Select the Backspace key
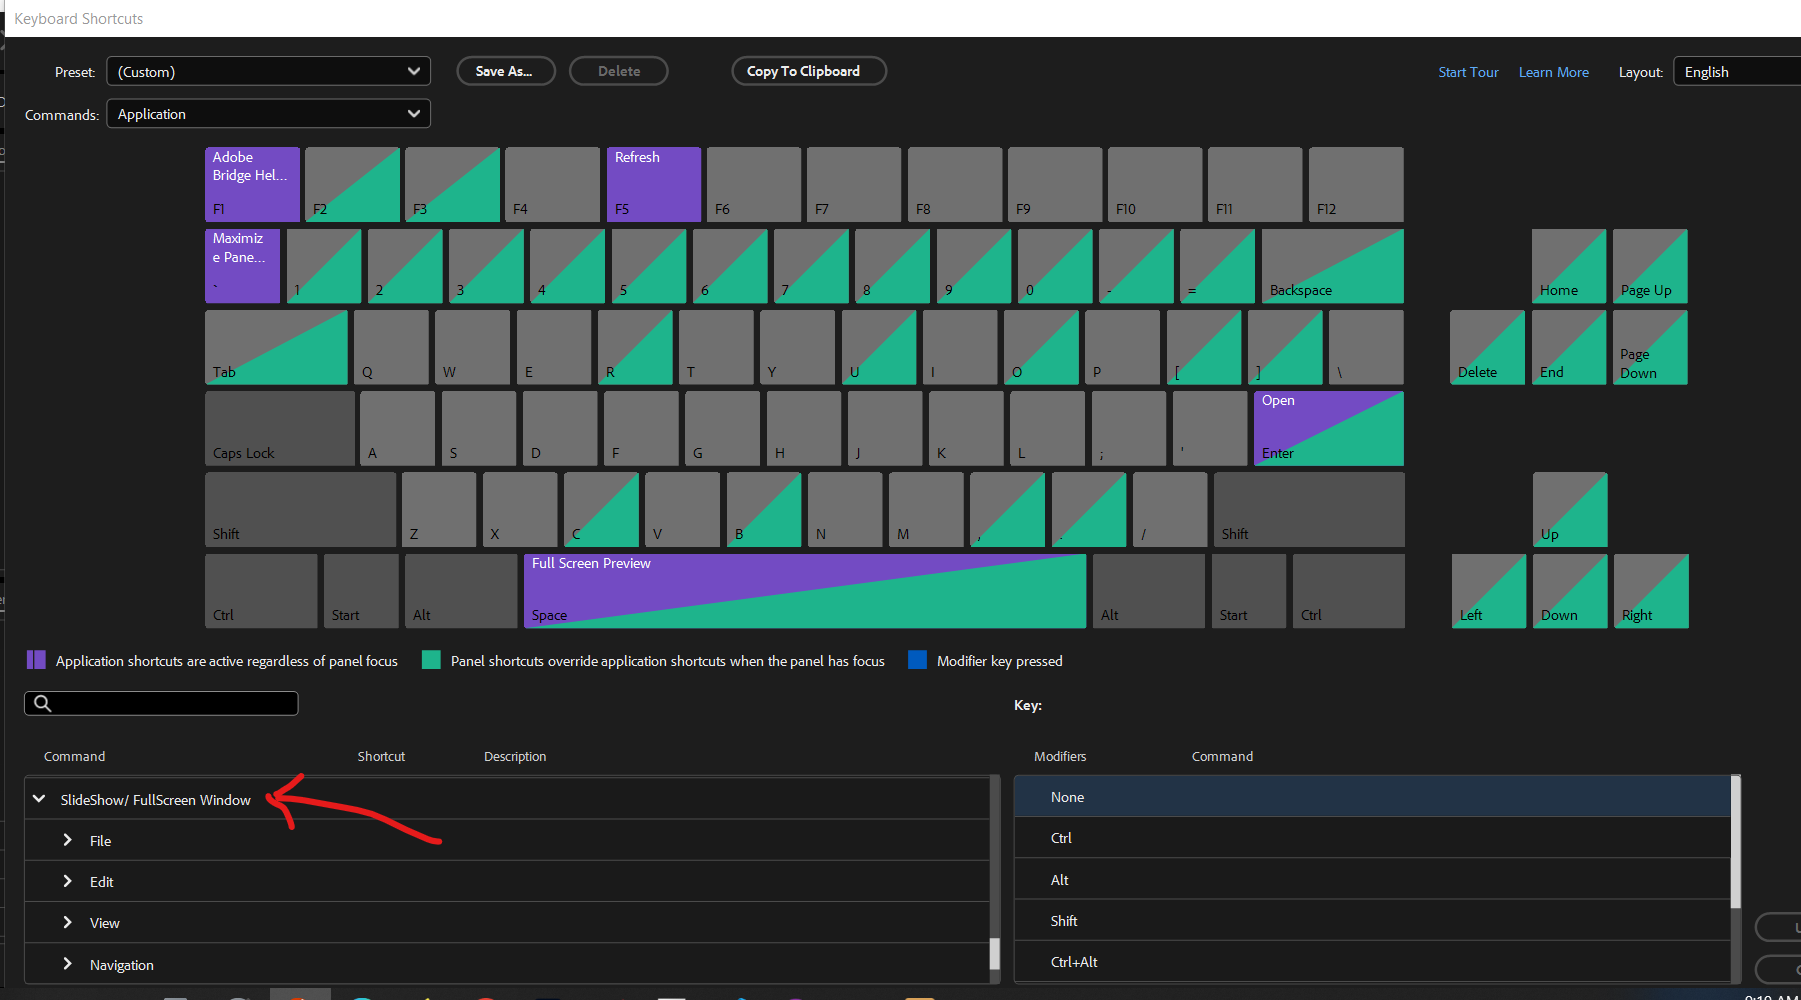This screenshot has height=1000, width=1801. click(x=1331, y=265)
